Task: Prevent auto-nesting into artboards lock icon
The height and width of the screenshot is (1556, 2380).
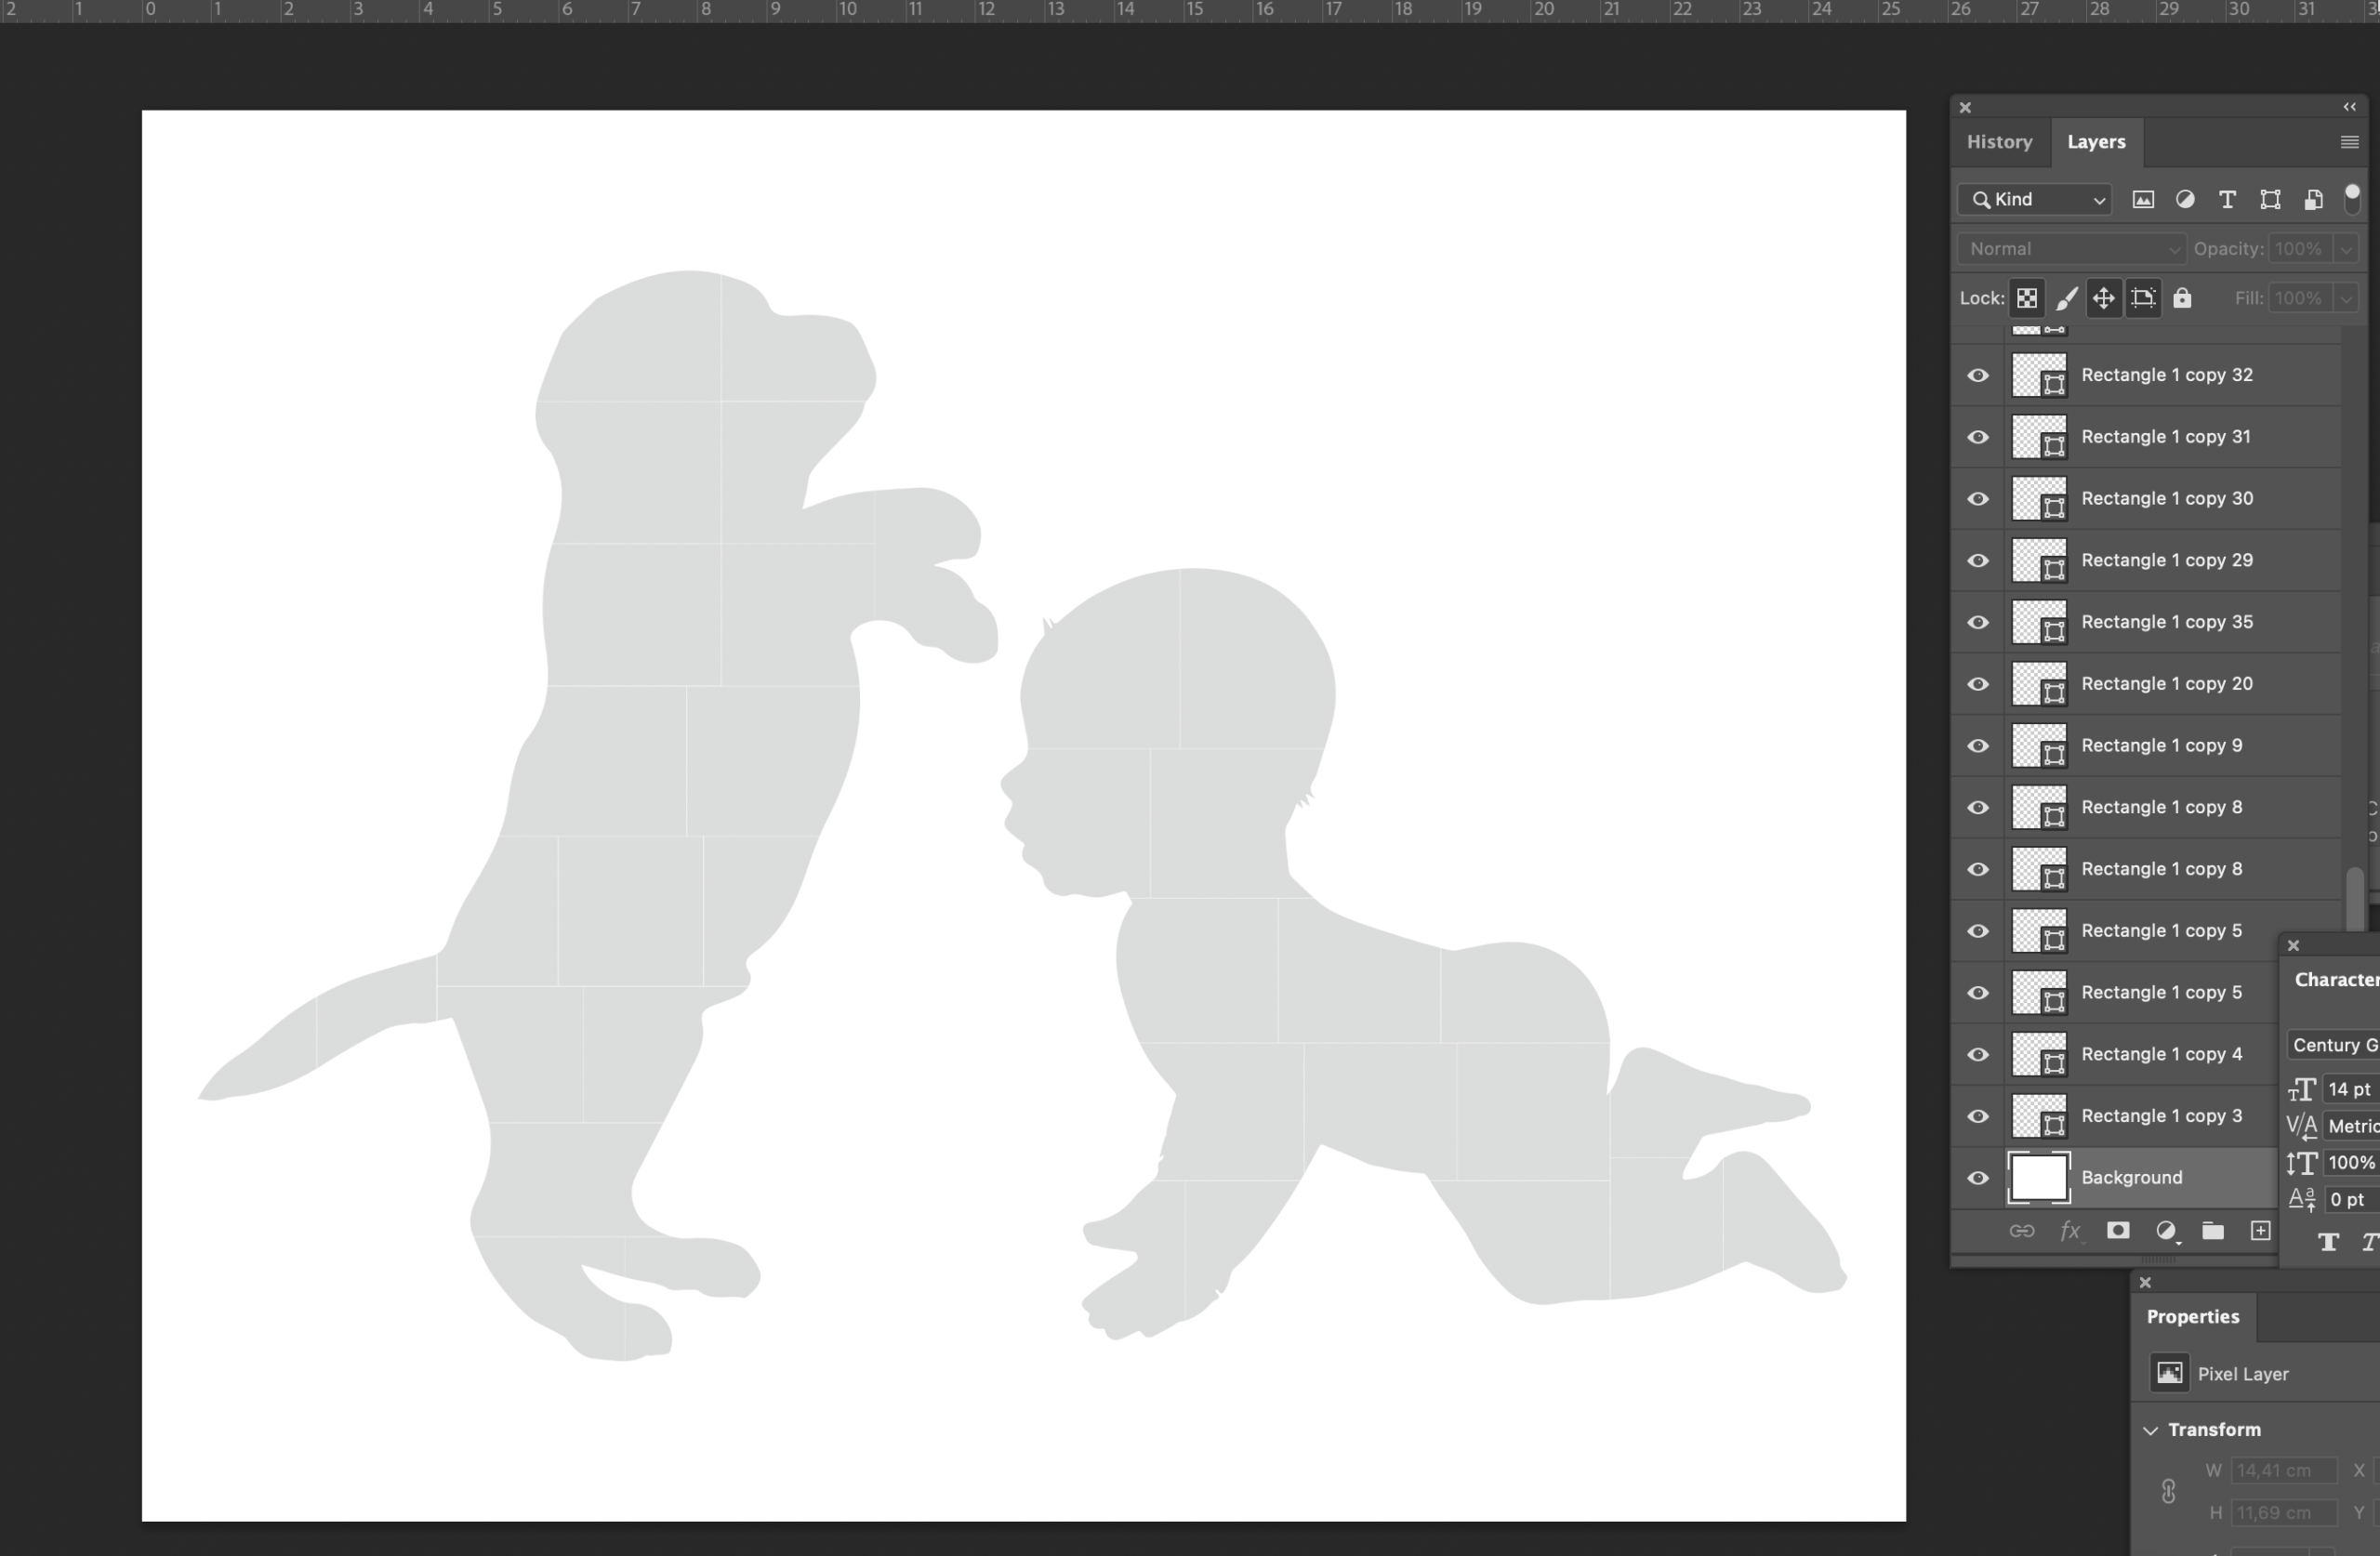Action: click(2143, 298)
